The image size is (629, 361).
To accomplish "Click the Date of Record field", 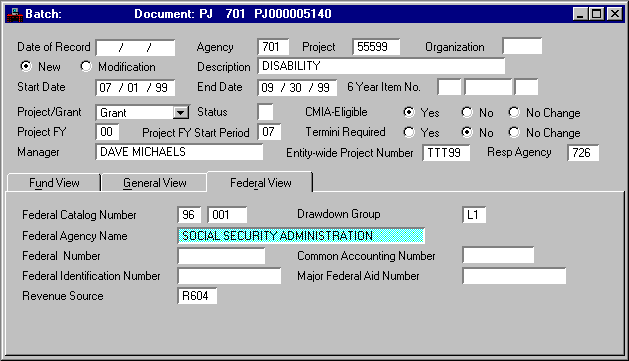I will click(x=136, y=48).
